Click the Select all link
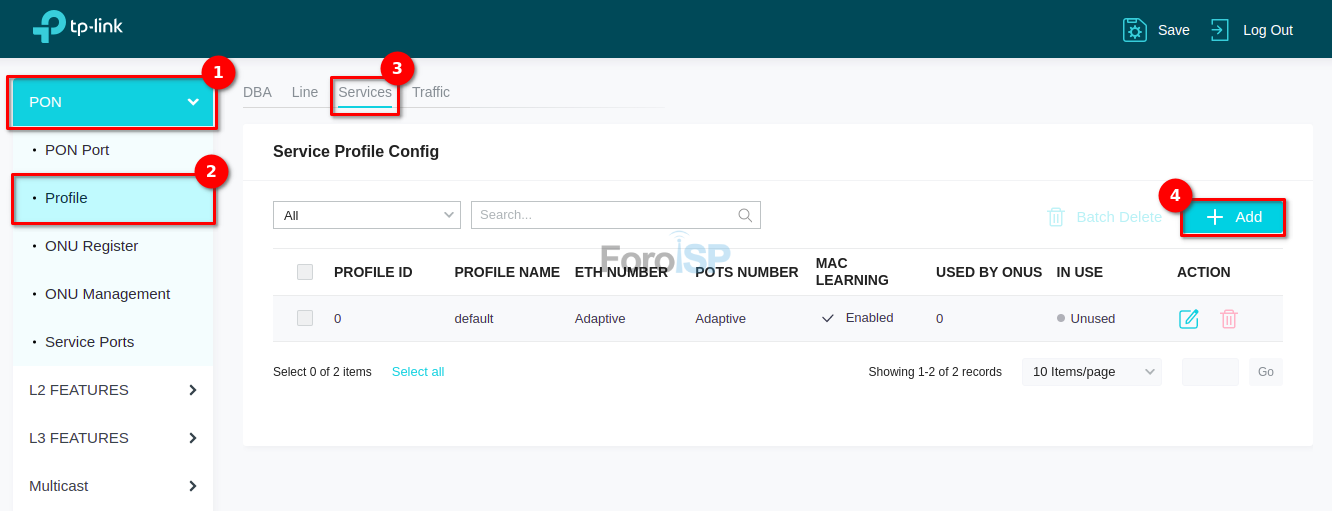This screenshot has width=1332, height=511. (418, 372)
